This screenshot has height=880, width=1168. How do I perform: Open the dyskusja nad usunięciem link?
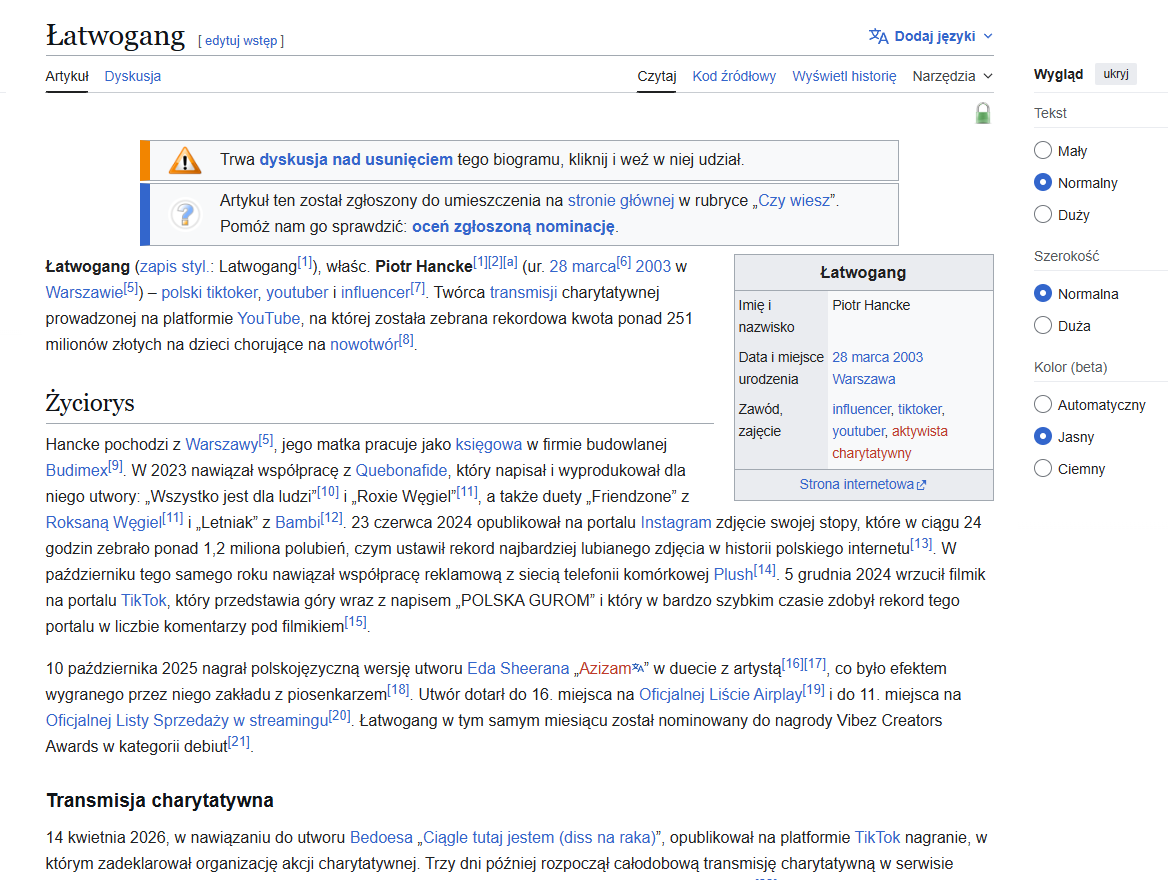[x=356, y=159]
